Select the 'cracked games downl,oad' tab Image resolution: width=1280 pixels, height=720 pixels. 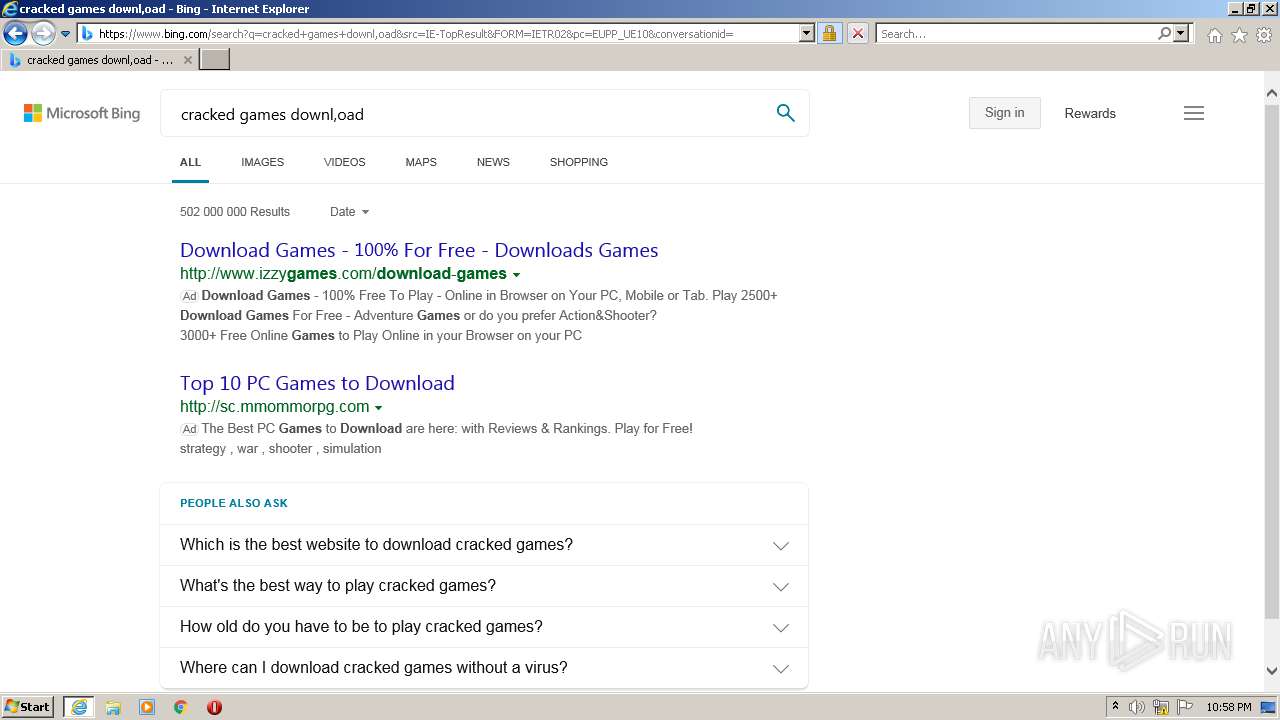[99, 60]
